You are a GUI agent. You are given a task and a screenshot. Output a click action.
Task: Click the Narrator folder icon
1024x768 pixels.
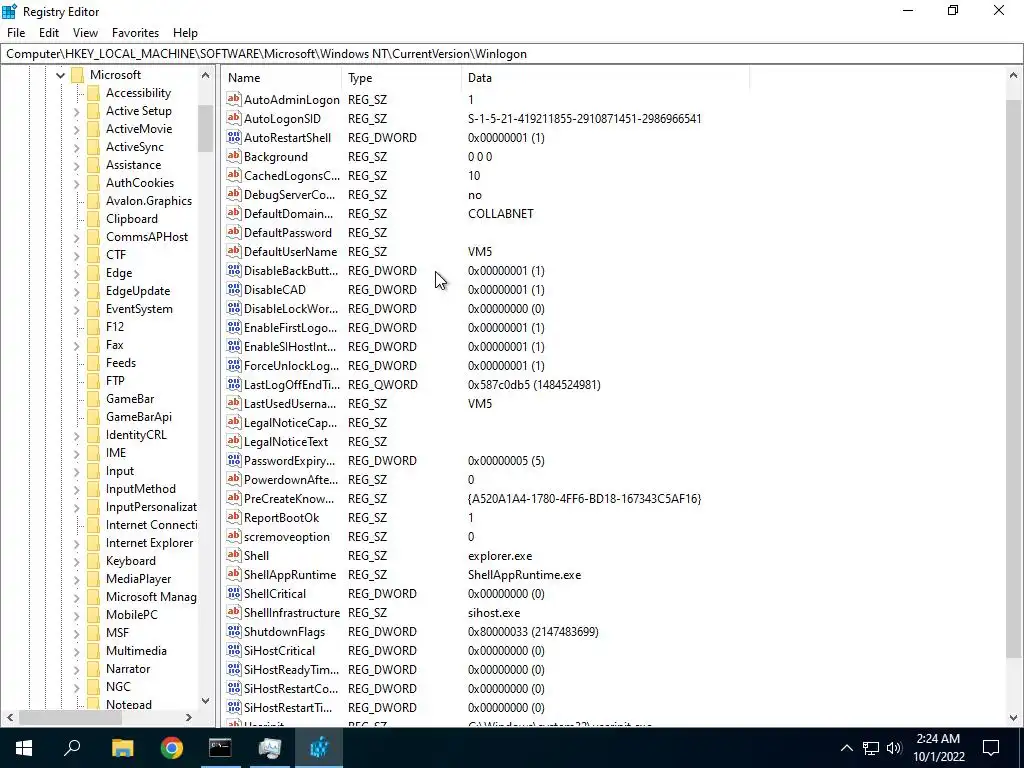(93, 668)
